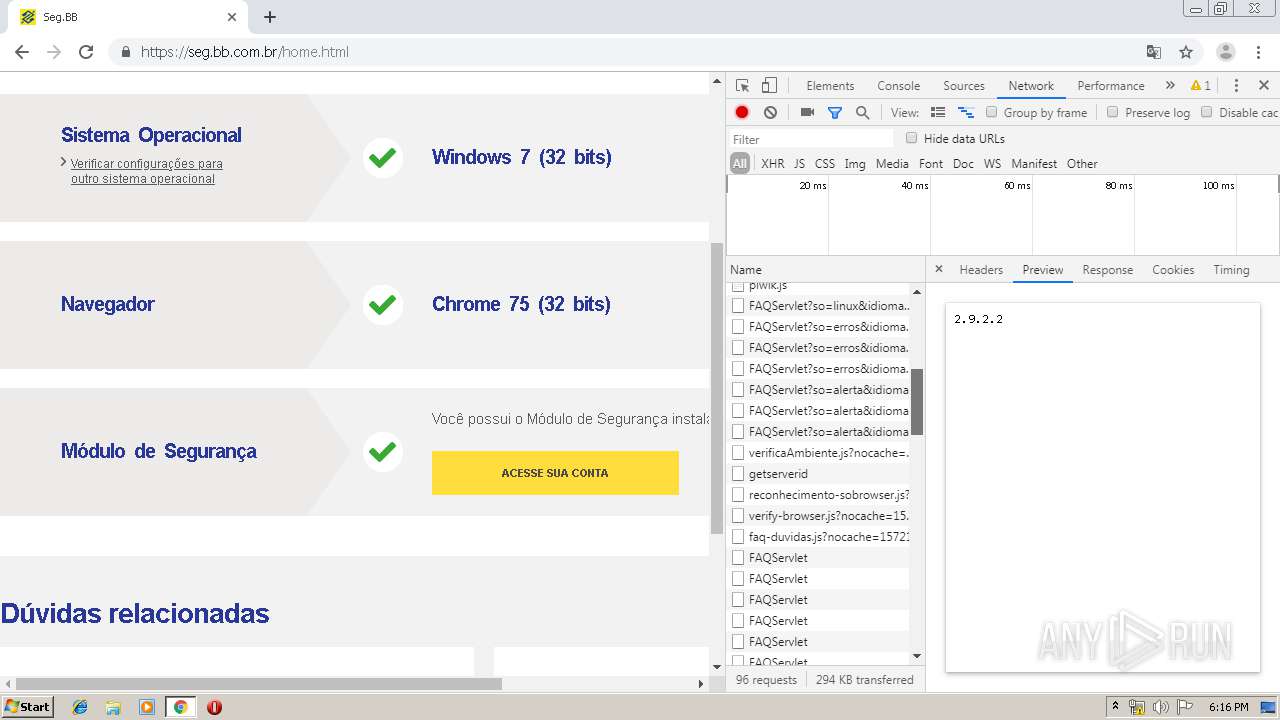Select the getserverid request row
Viewport: 1280px width, 720px height.
click(x=818, y=474)
